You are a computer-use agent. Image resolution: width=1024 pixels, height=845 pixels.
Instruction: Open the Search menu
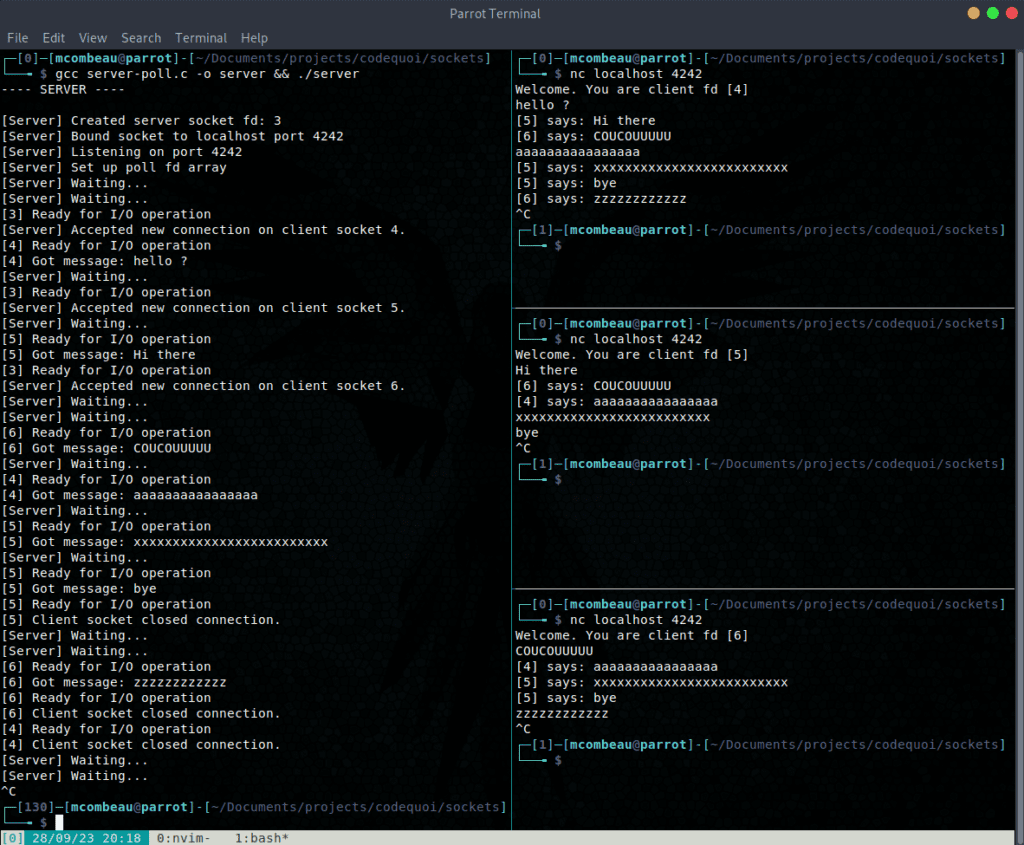pos(141,38)
